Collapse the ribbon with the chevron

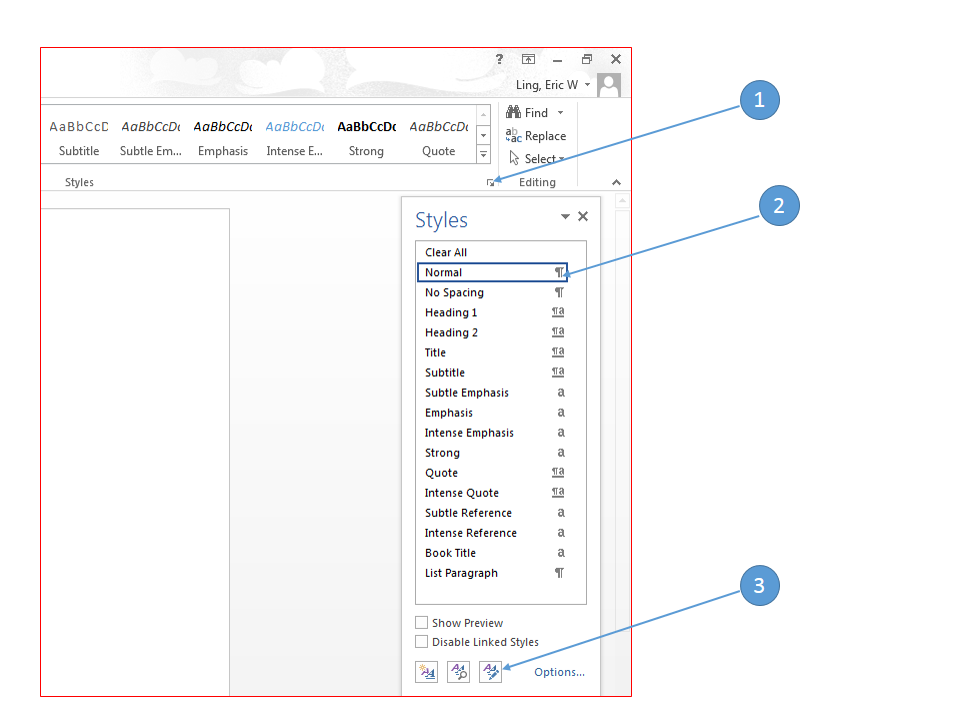(616, 183)
